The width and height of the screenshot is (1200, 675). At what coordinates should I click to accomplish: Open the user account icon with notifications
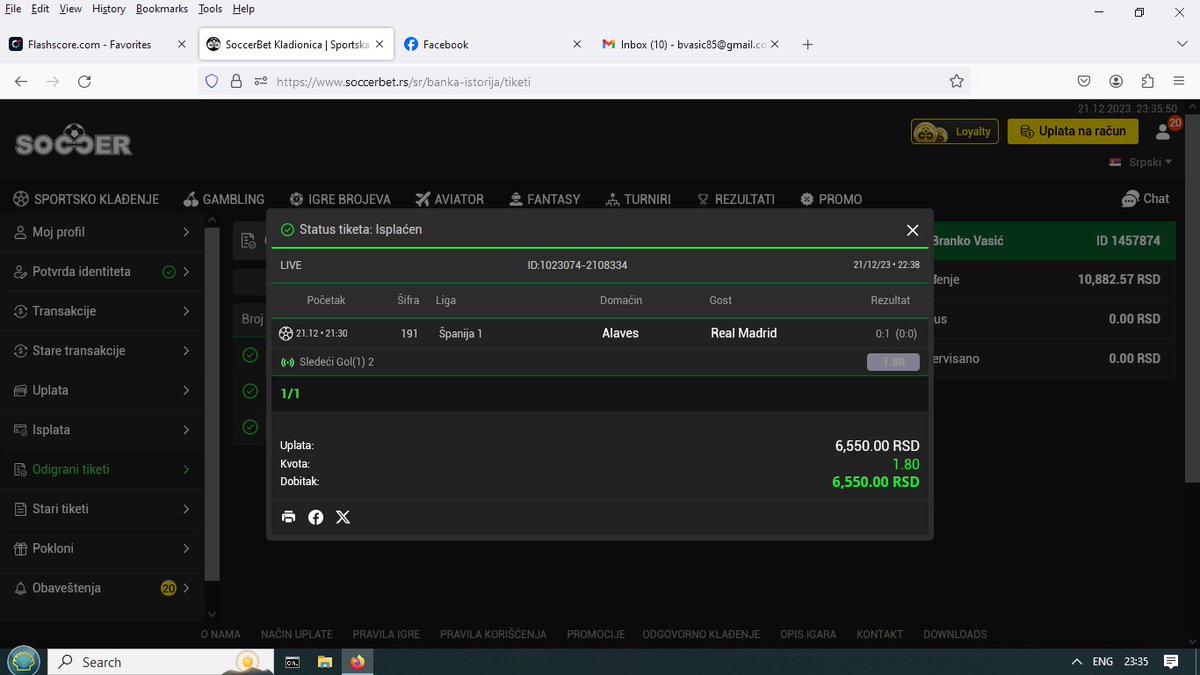pos(1163,130)
